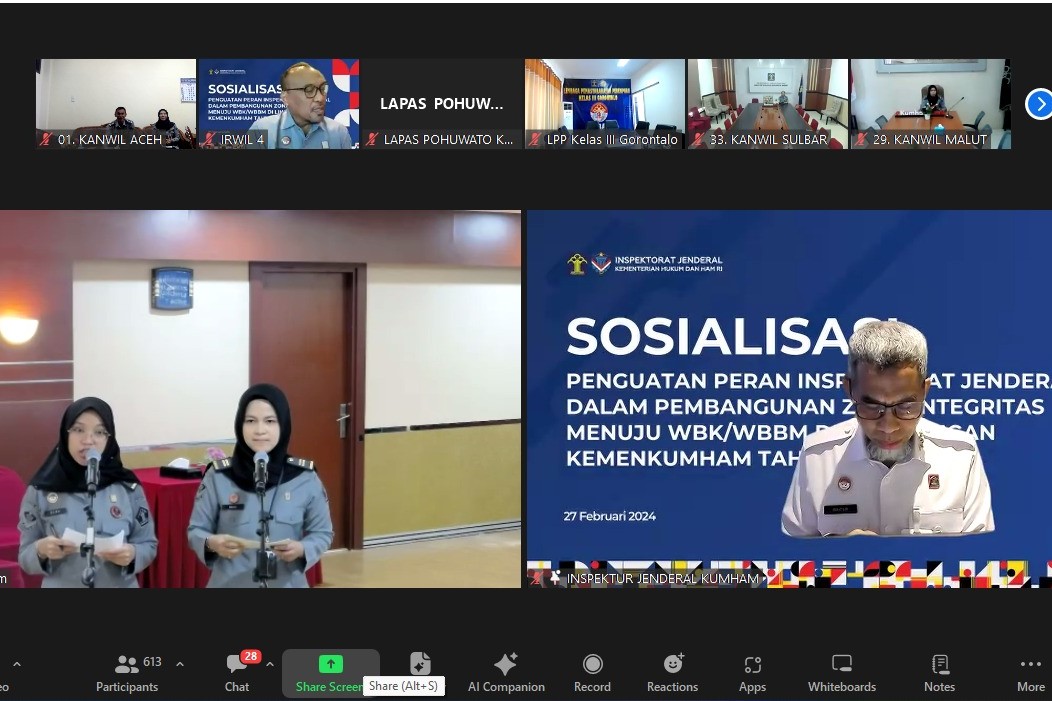Start recording with the Record button

tap(592, 673)
